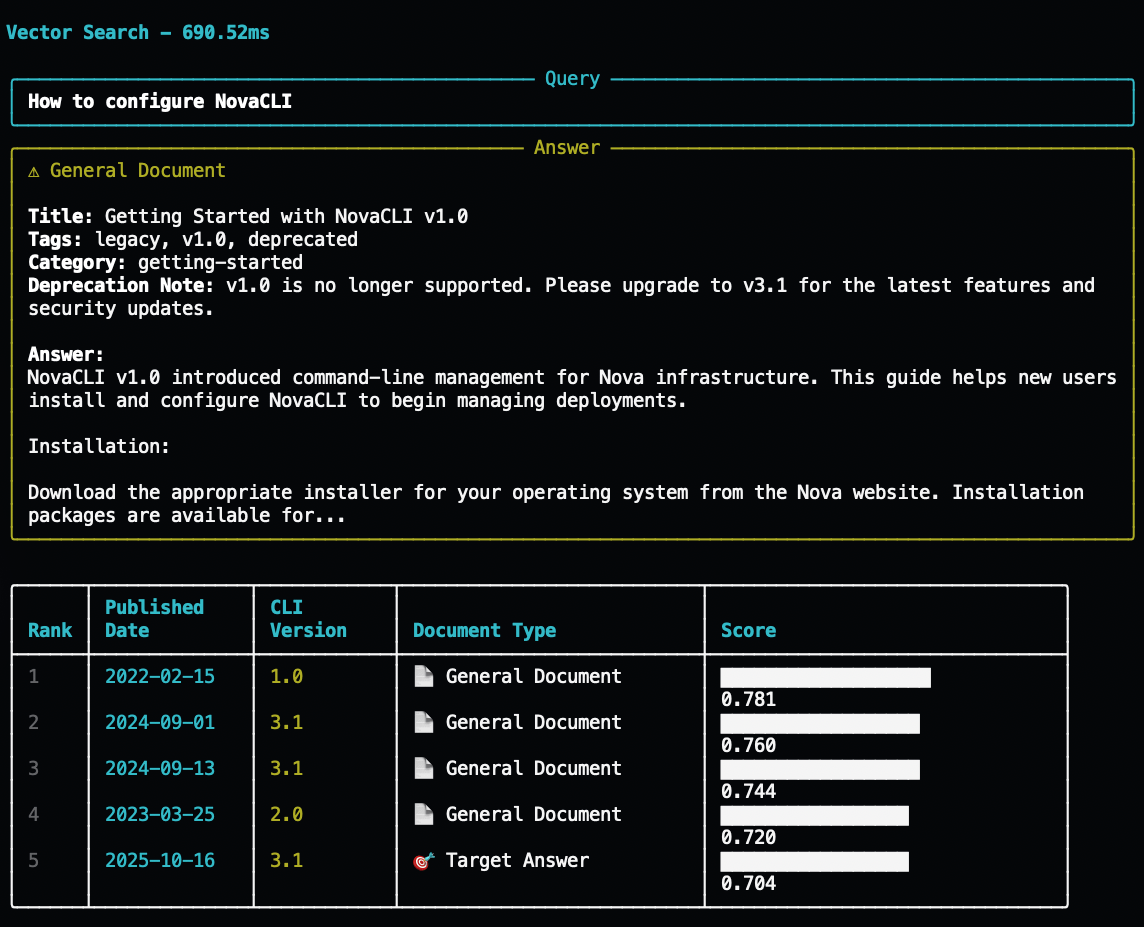
Task: Click the Rank column header
Action: pos(50,631)
